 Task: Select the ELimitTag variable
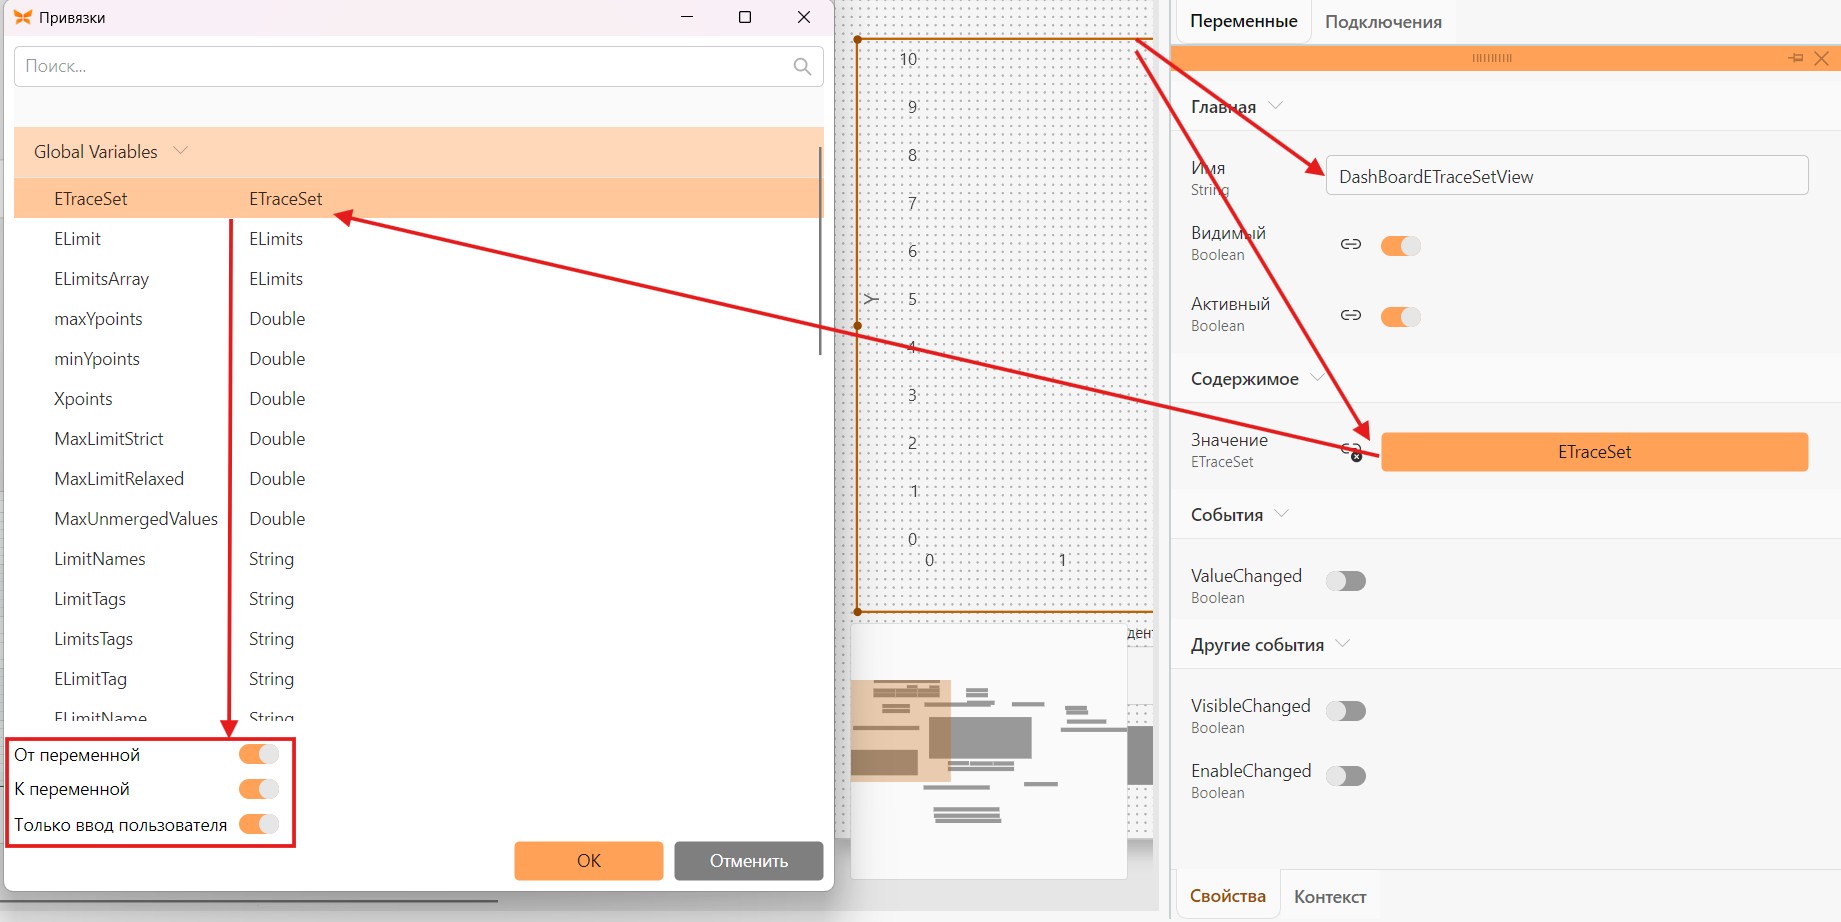(x=417, y=679)
